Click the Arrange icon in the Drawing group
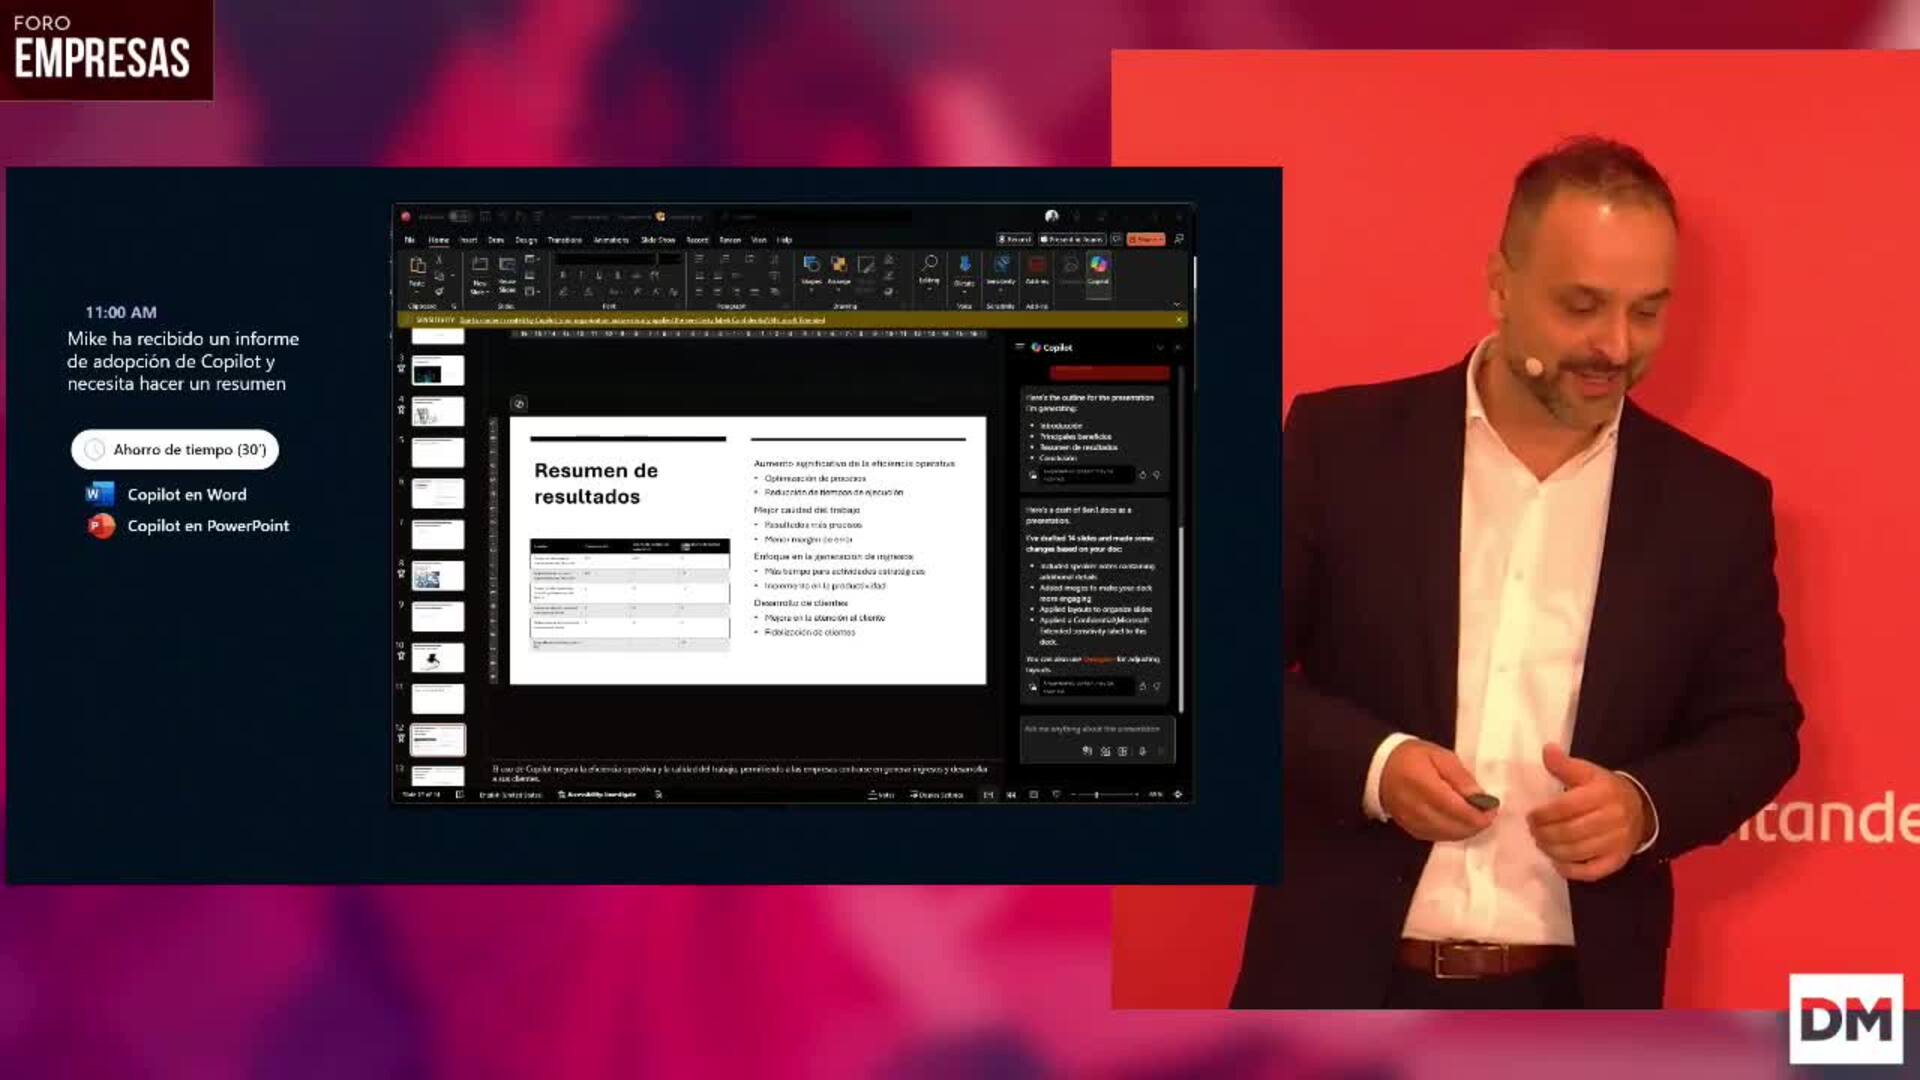The image size is (1920, 1080). click(x=839, y=265)
